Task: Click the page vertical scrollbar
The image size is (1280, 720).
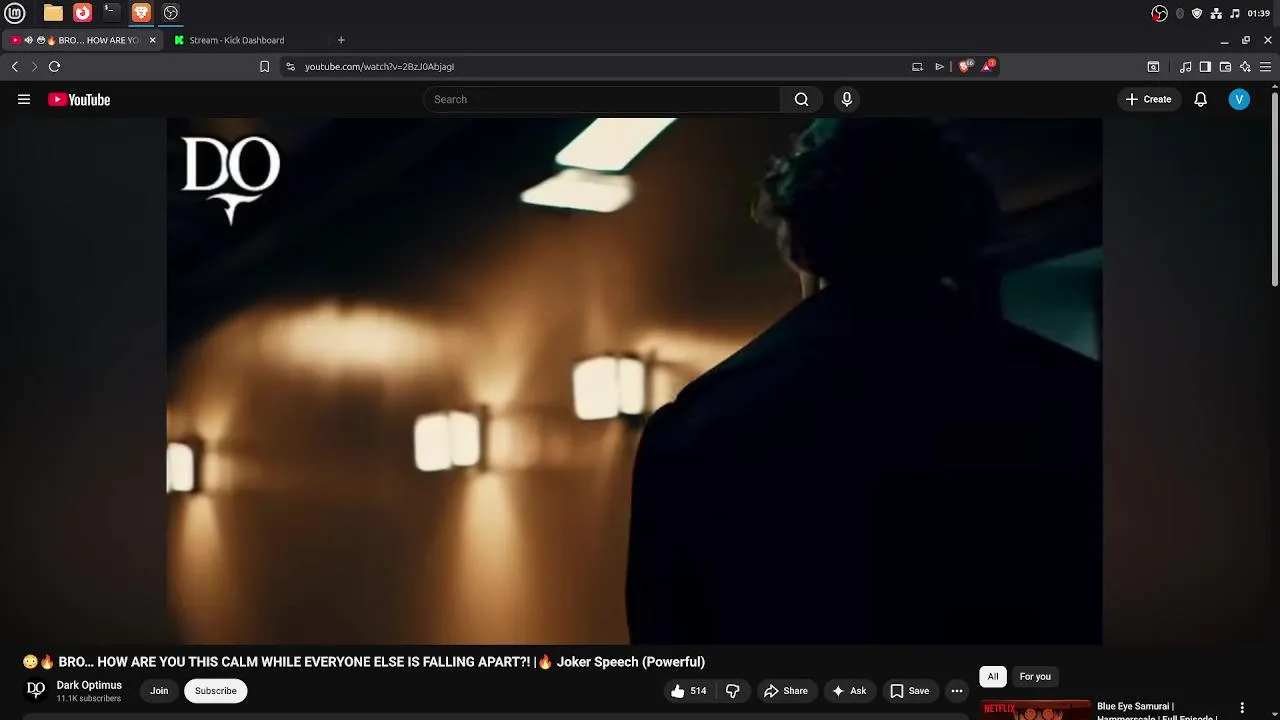Action: pos(1275,190)
